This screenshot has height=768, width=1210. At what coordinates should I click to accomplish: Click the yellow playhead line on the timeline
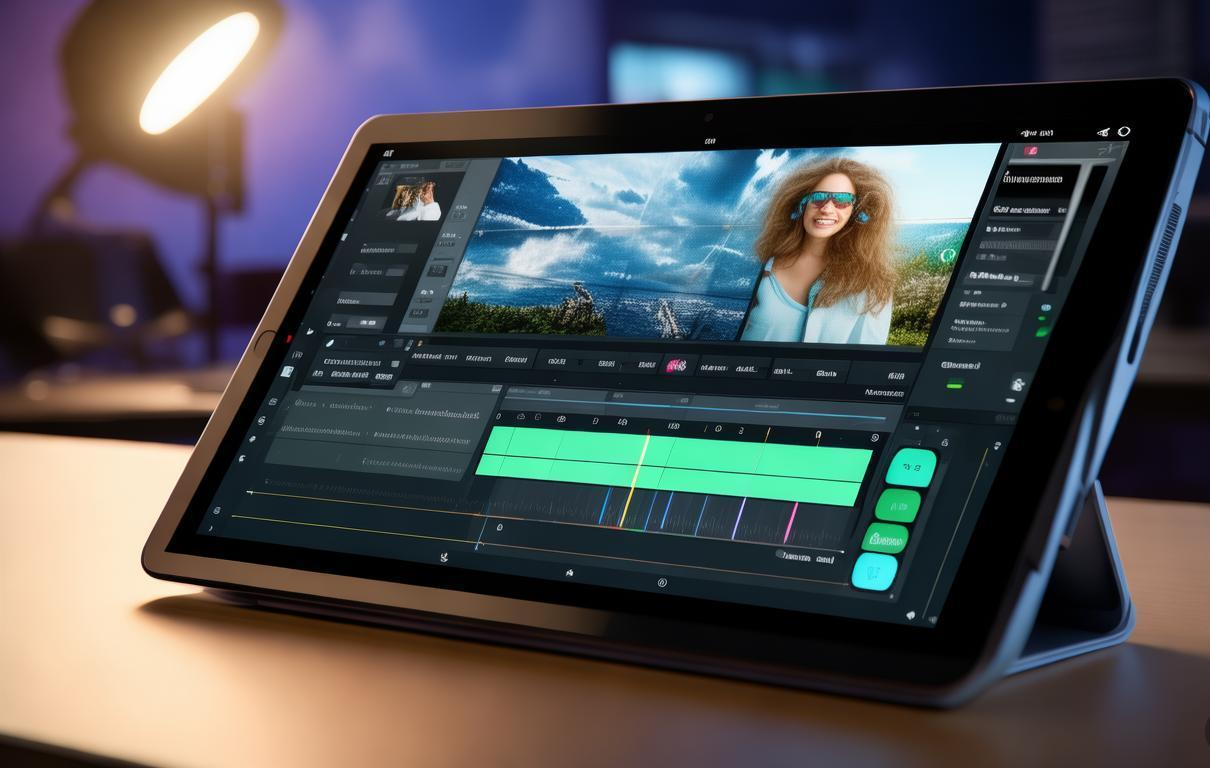coord(636,480)
